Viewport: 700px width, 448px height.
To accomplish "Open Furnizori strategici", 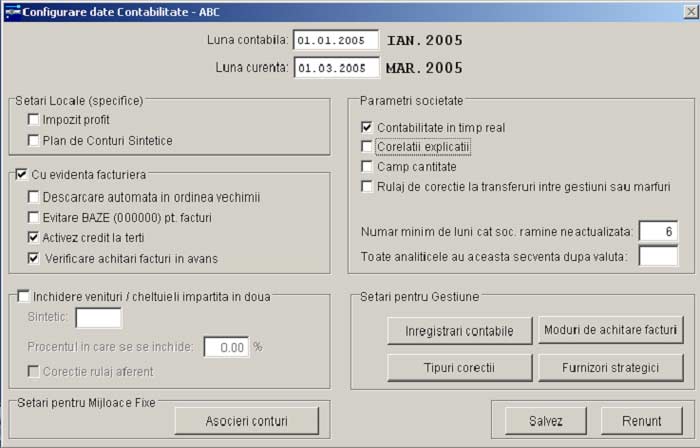I will (x=611, y=368).
